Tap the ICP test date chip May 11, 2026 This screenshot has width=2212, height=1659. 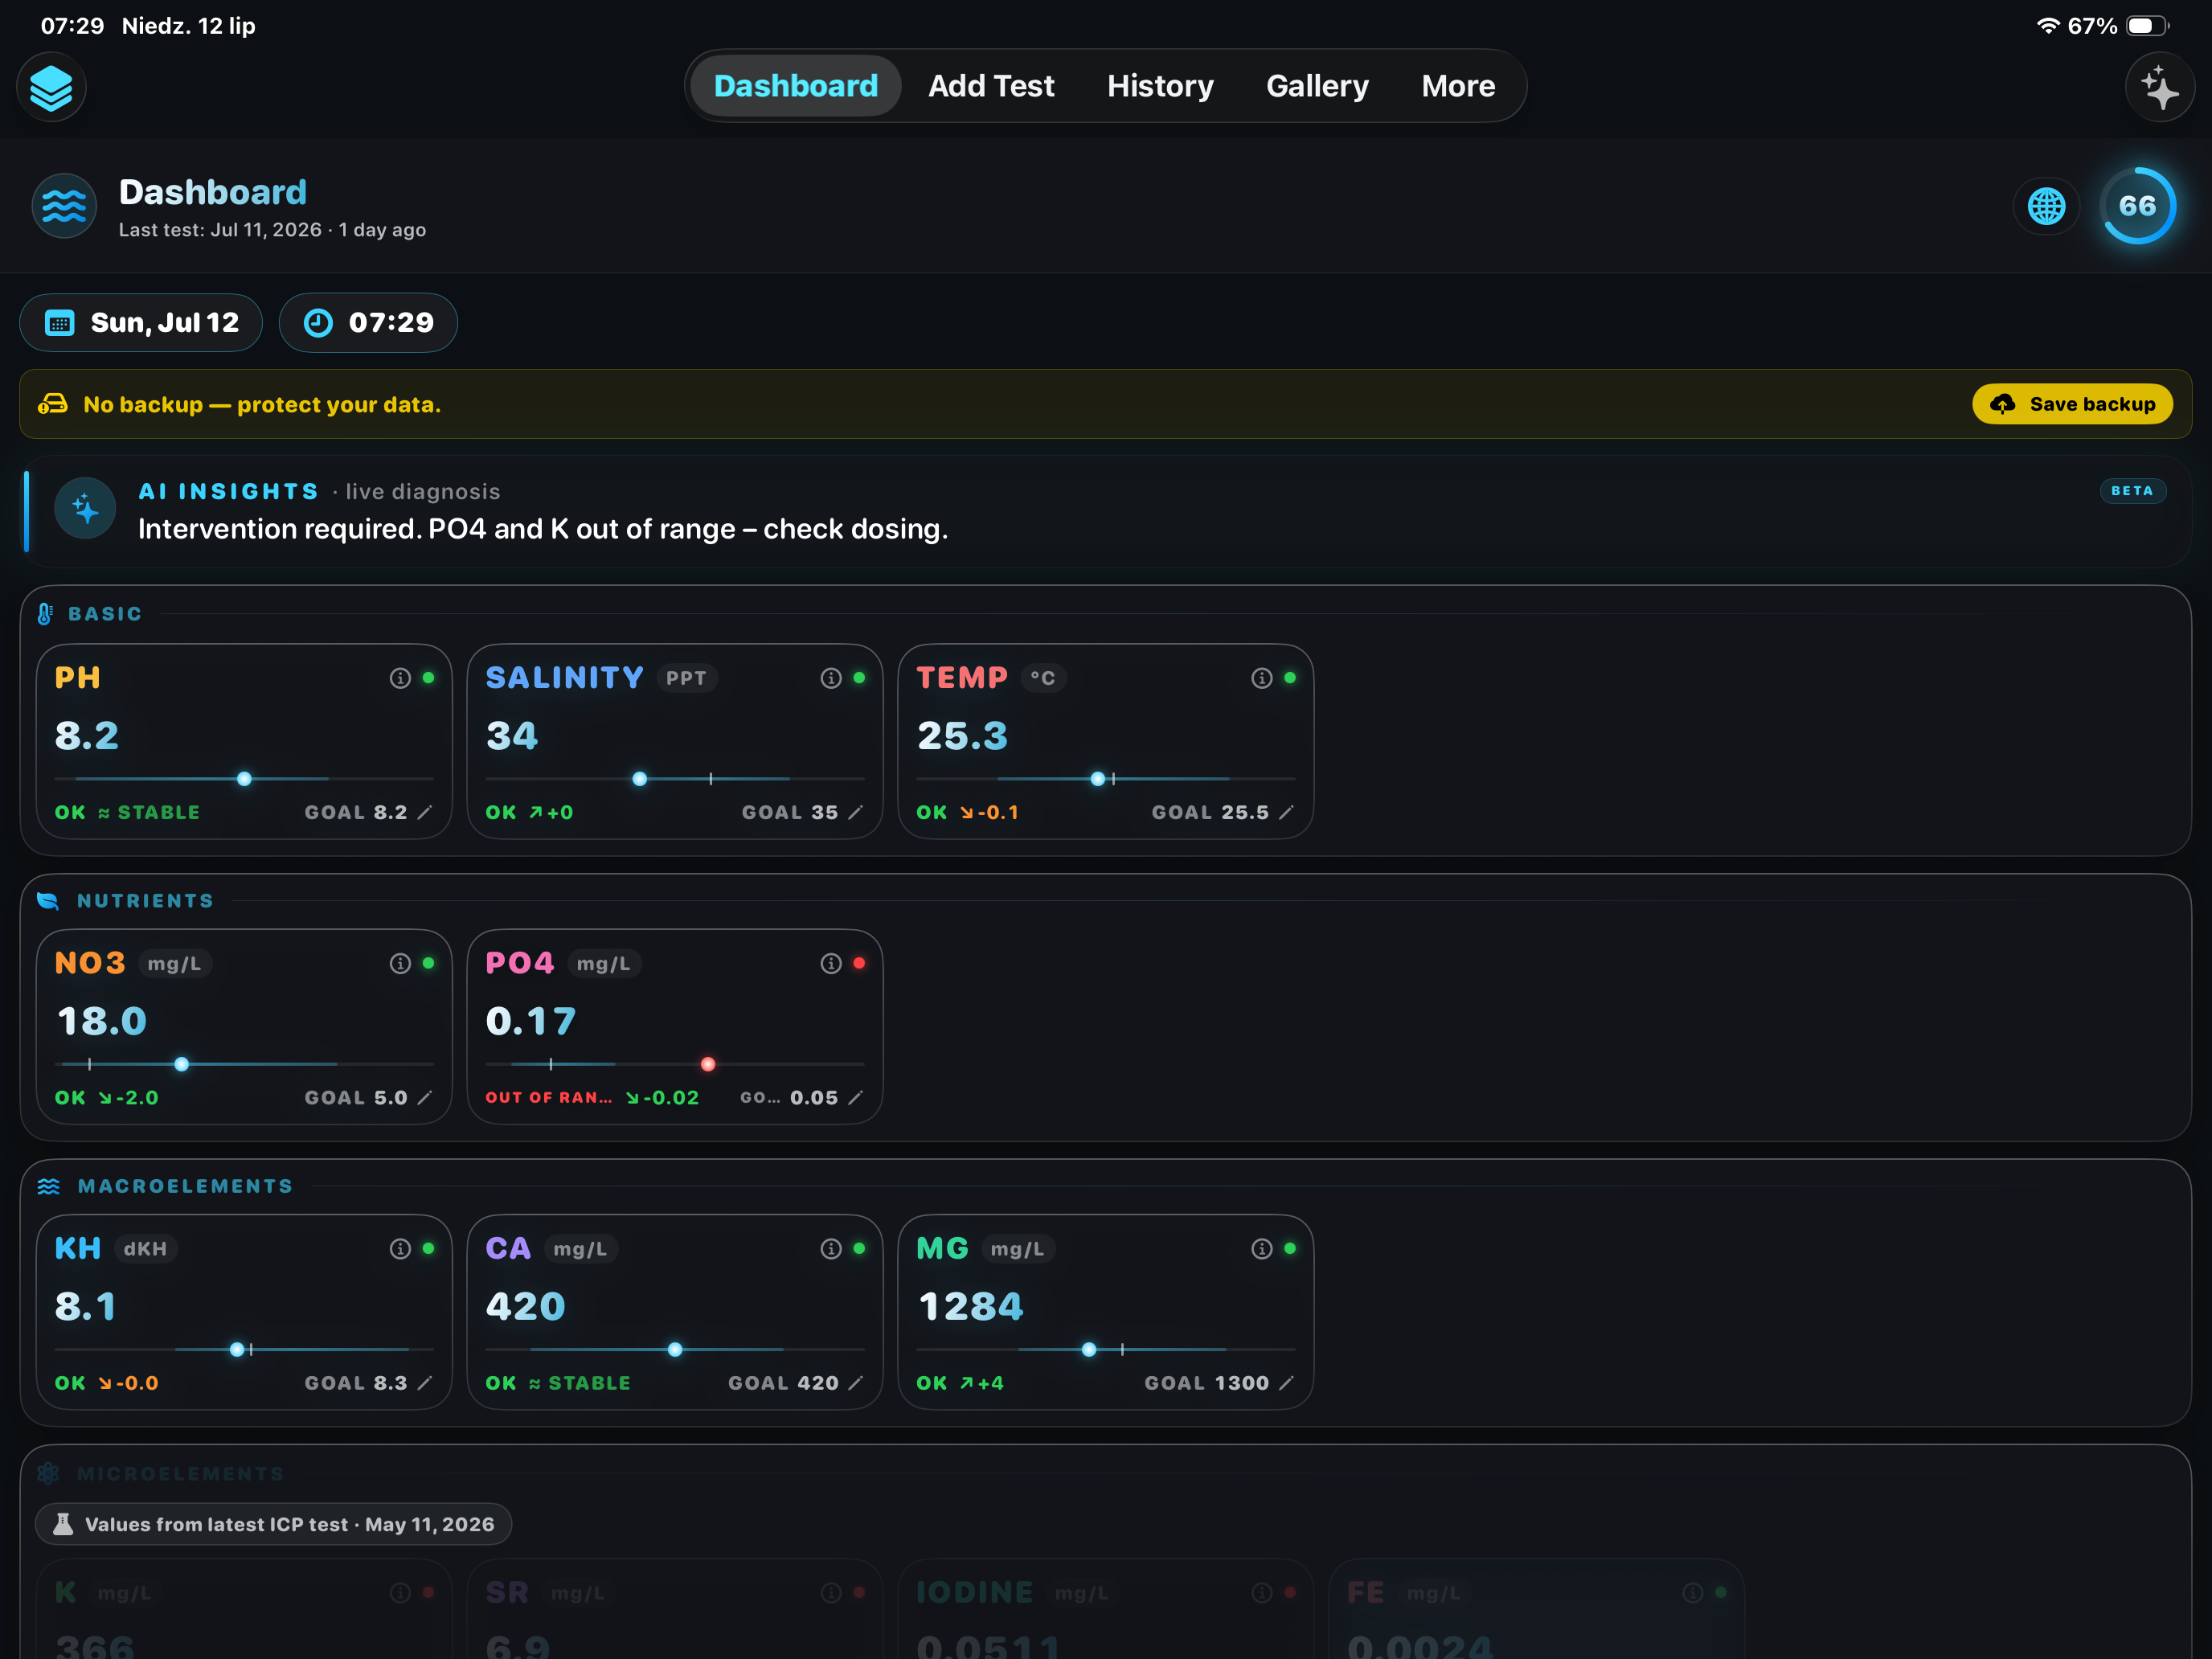click(273, 1524)
